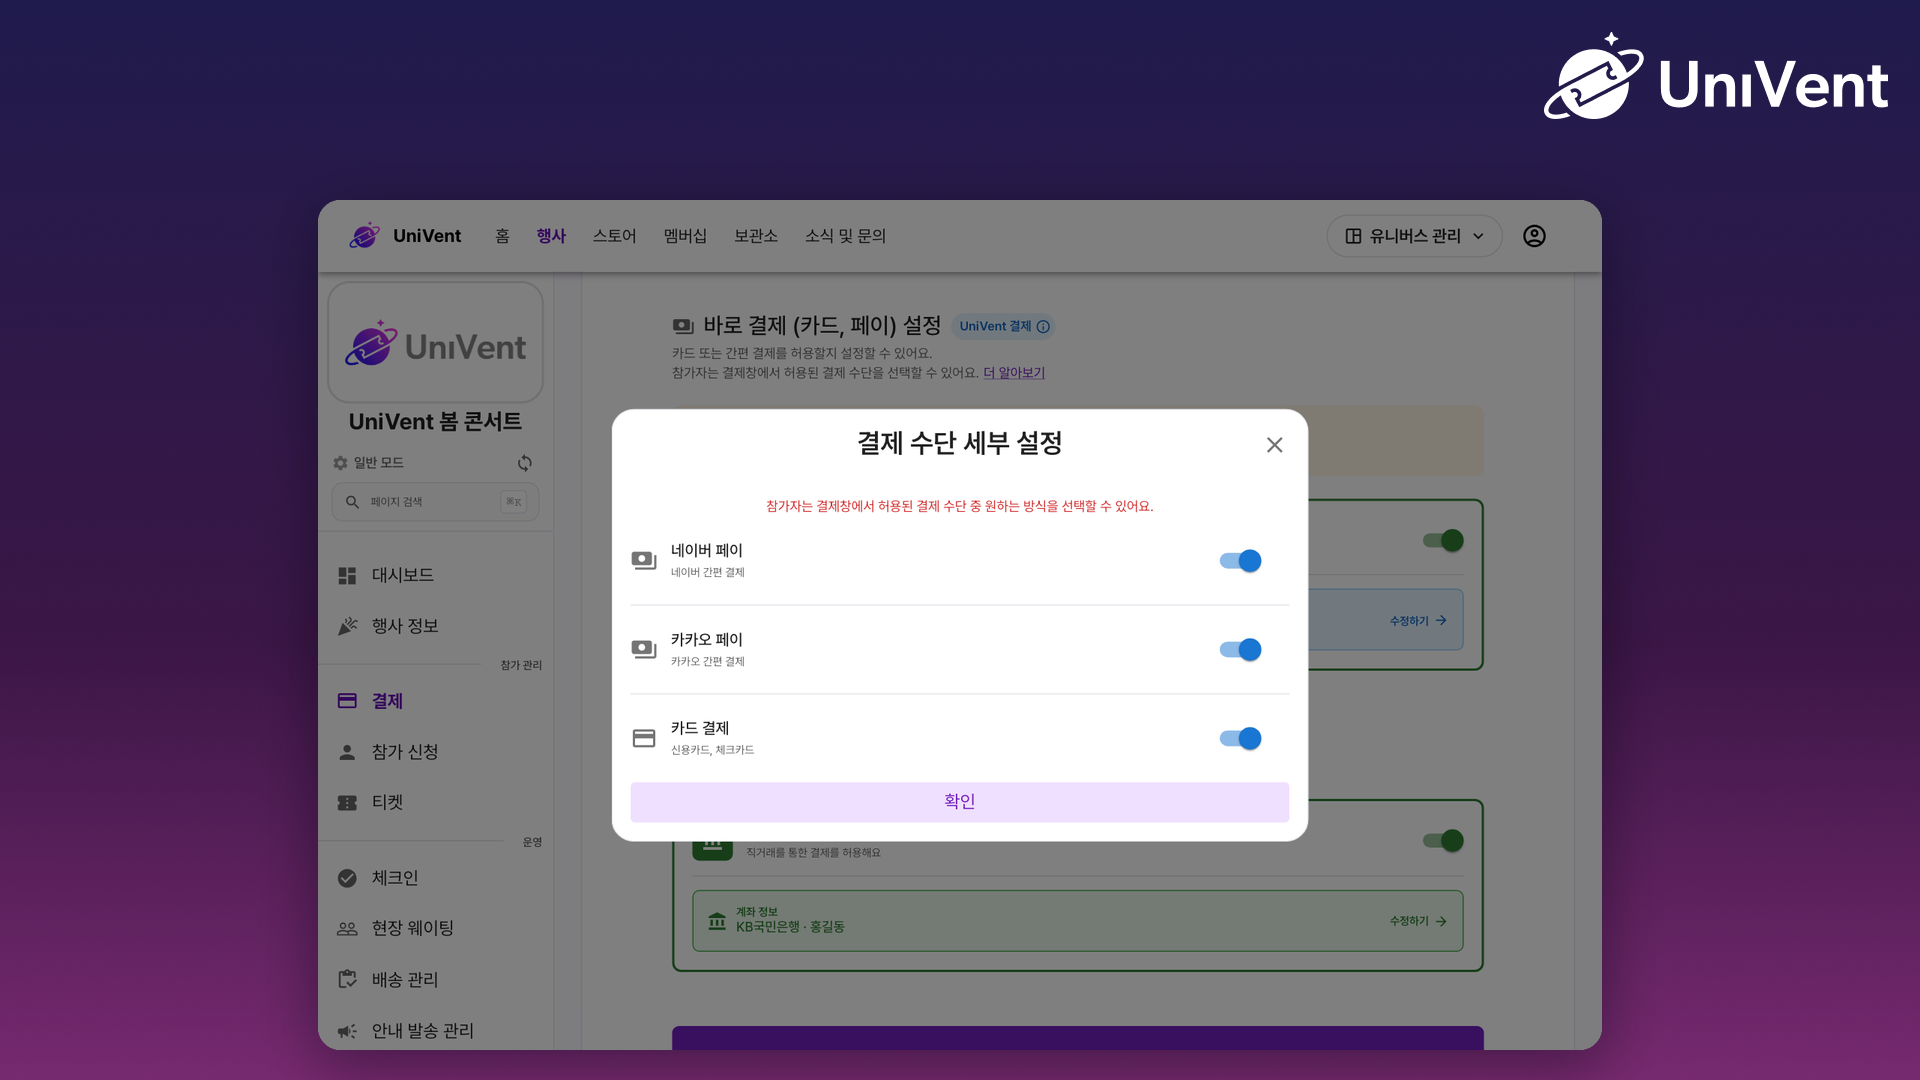Image resolution: width=1920 pixels, height=1080 pixels.
Task: Select the 행사 menu item
Action: coord(551,236)
